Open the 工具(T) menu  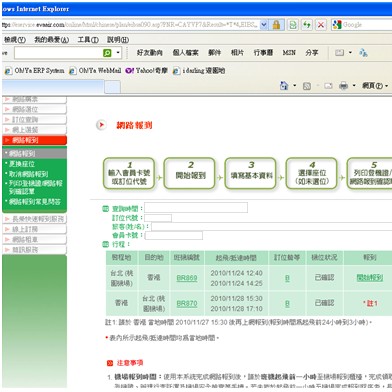click(88, 40)
